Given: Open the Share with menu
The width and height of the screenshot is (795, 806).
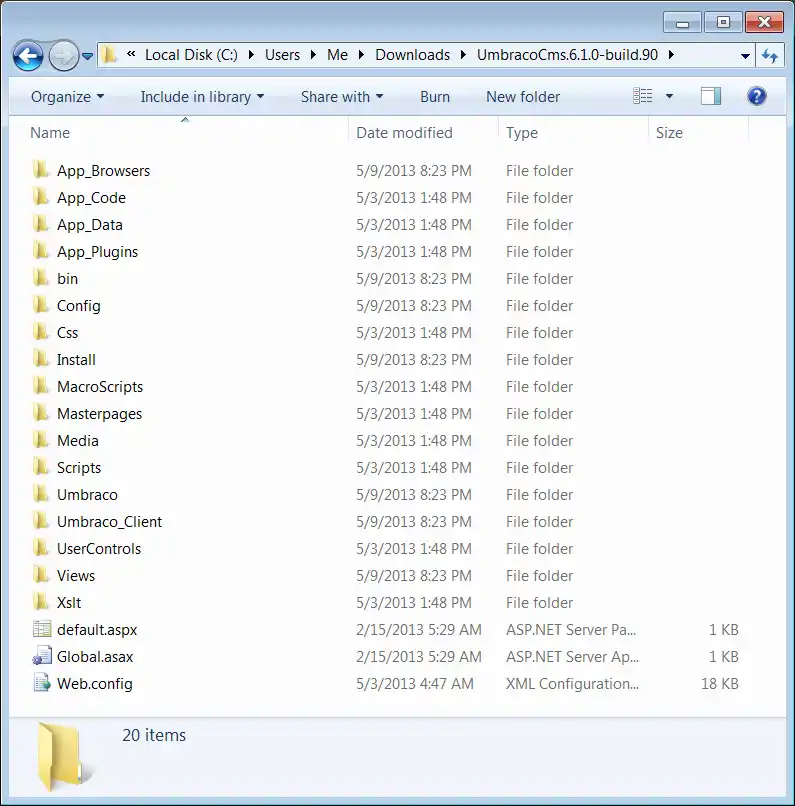Looking at the screenshot, I should (x=342, y=97).
